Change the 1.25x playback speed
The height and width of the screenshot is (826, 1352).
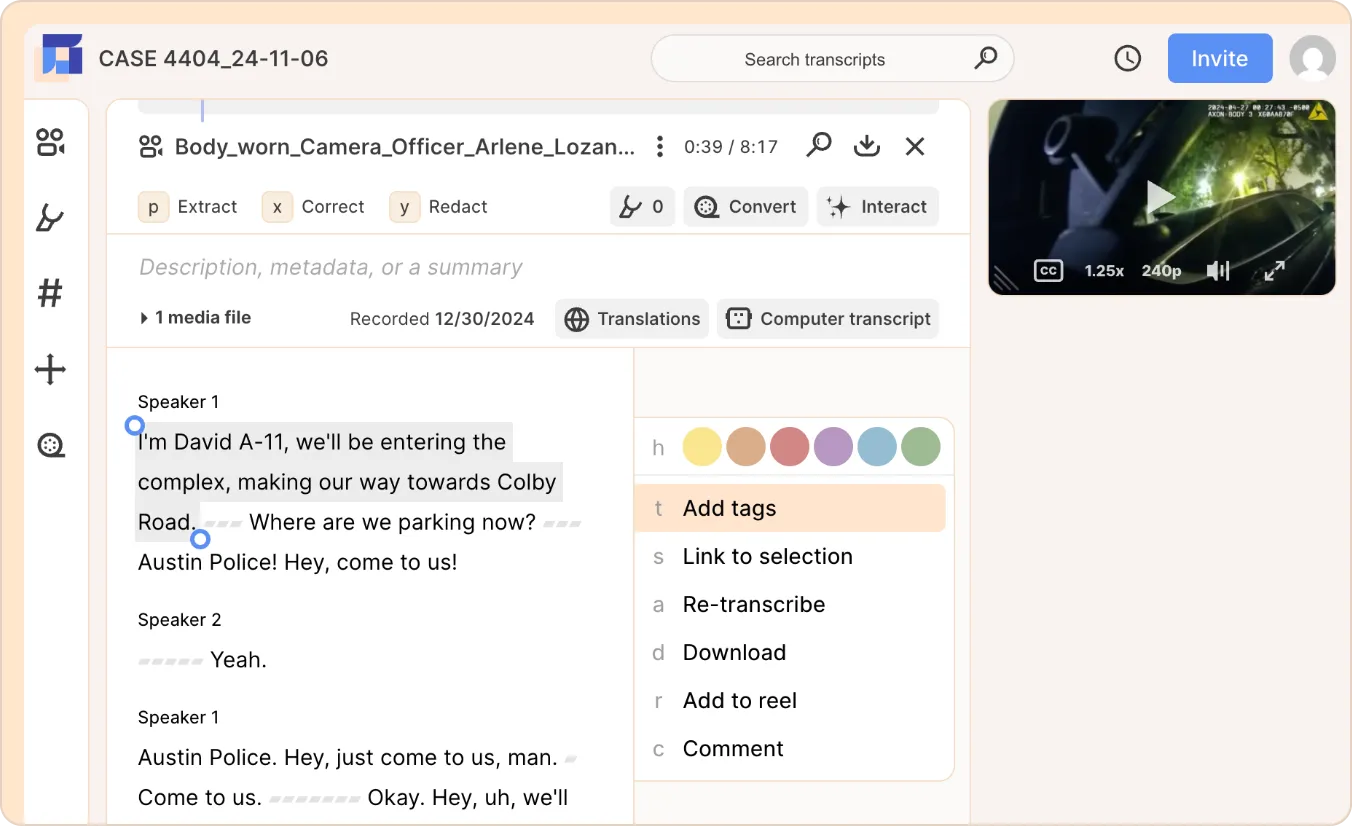coord(1104,270)
